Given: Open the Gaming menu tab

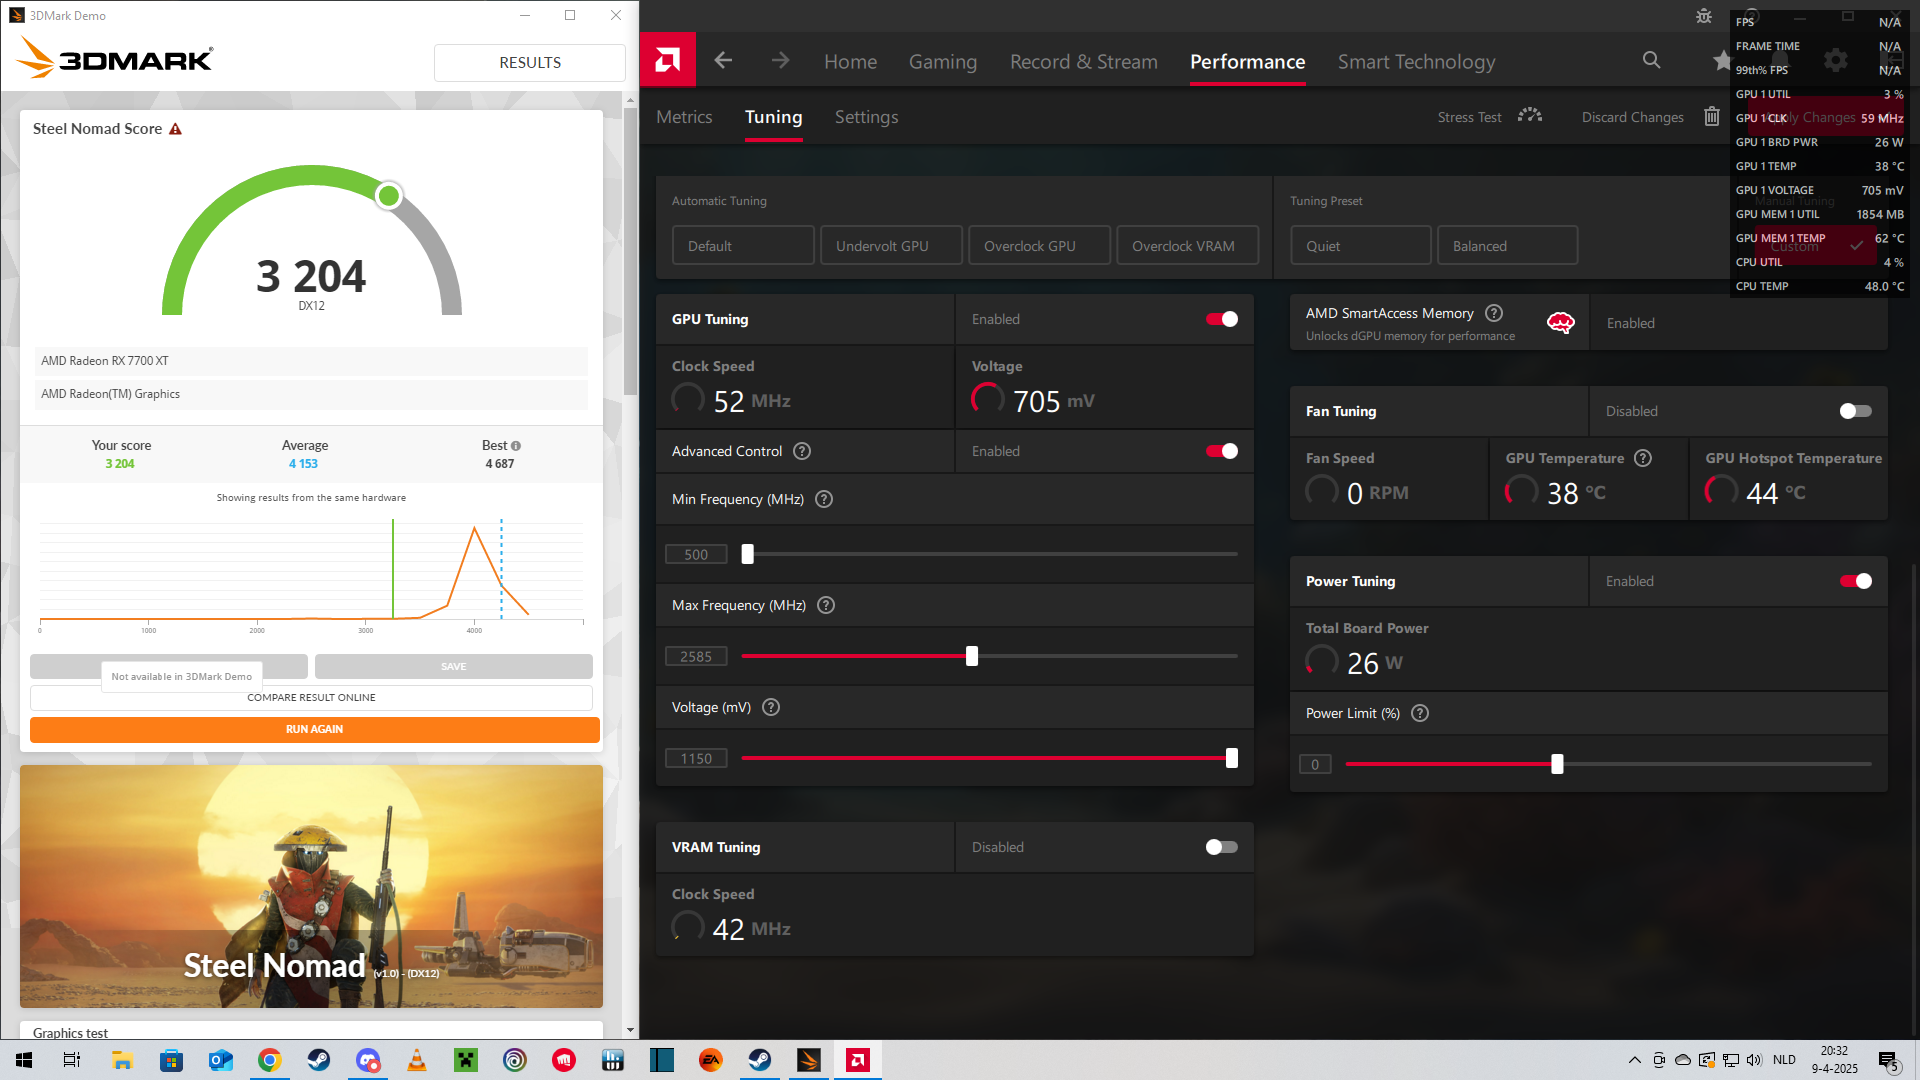Looking at the screenshot, I should coord(942,61).
